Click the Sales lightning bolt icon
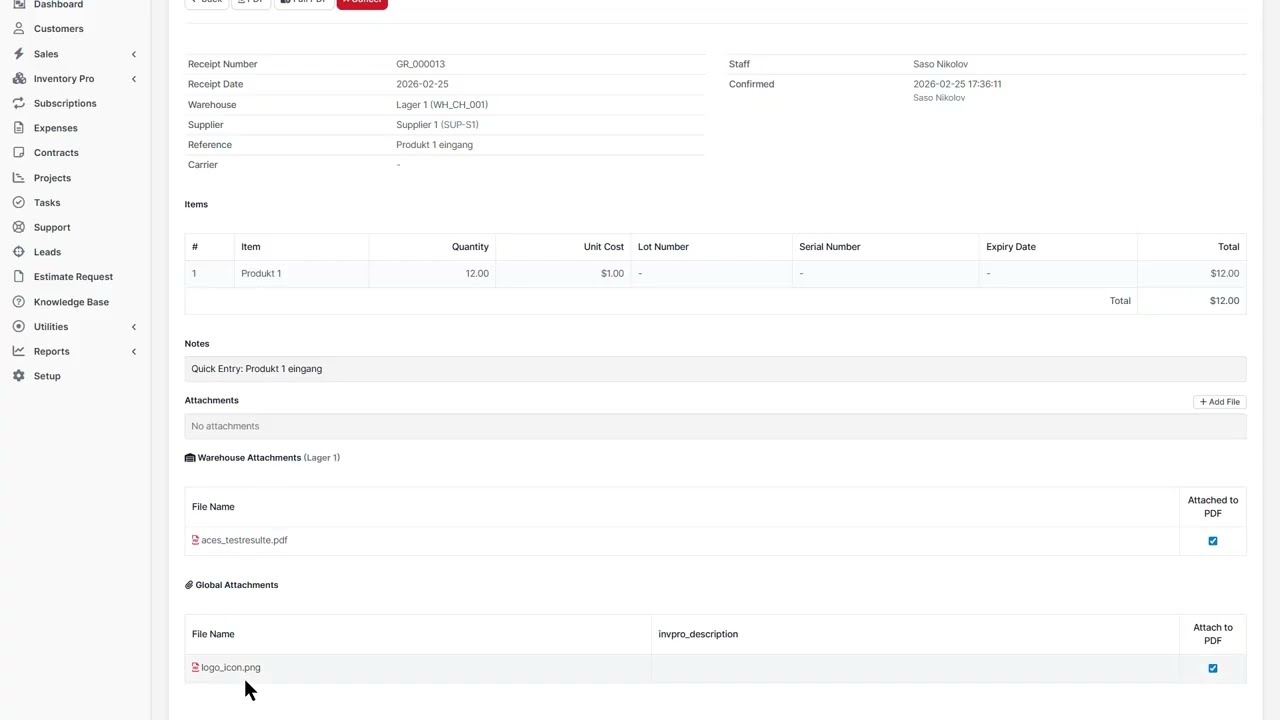Viewport: 1280px width, 720px height. point(19,54)
